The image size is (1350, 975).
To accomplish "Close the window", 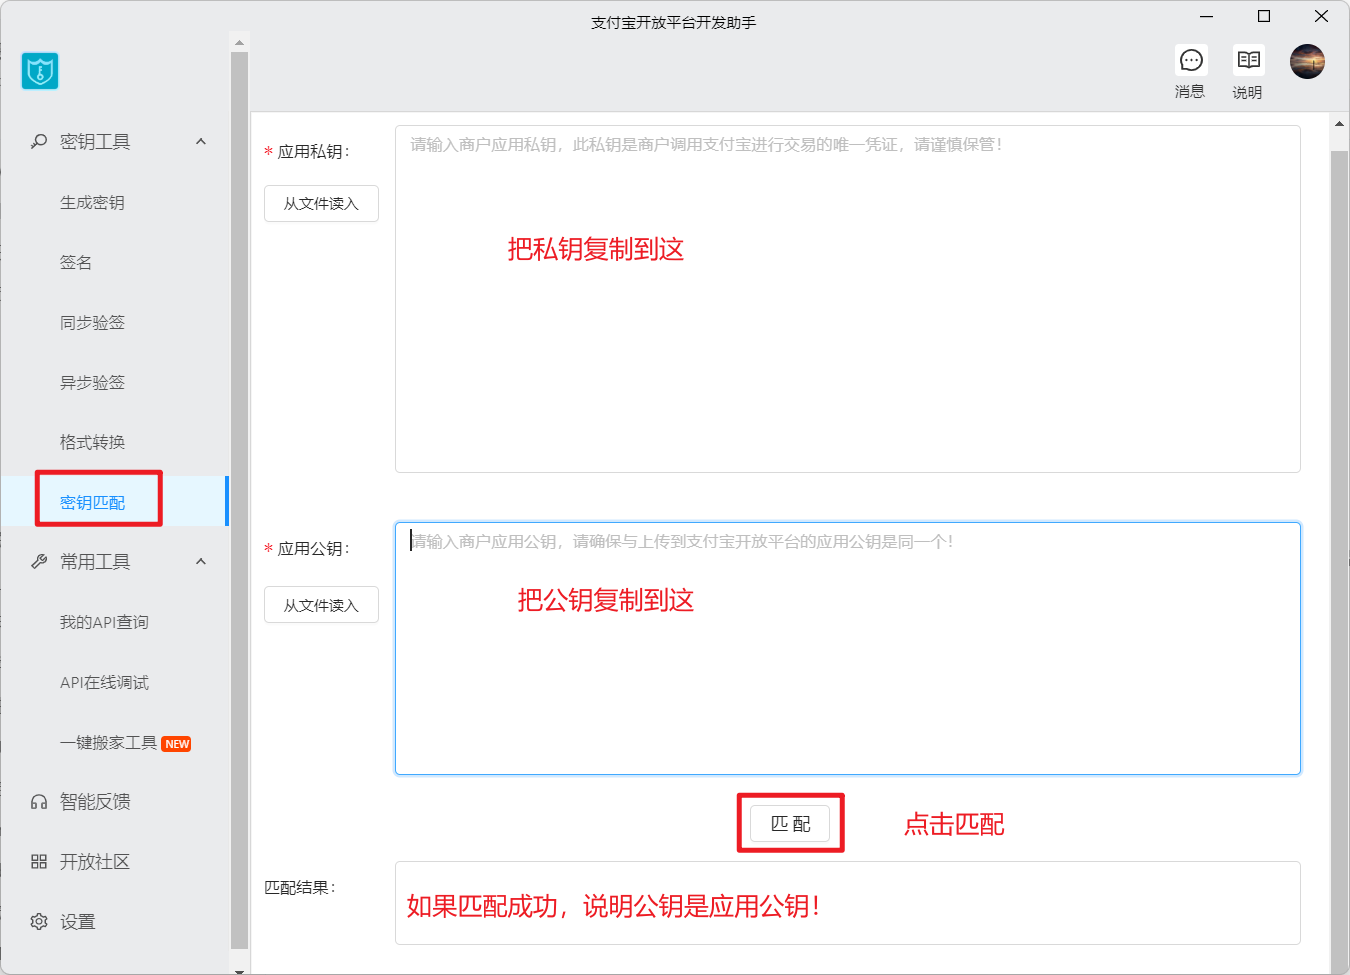I will point(1321,16).
